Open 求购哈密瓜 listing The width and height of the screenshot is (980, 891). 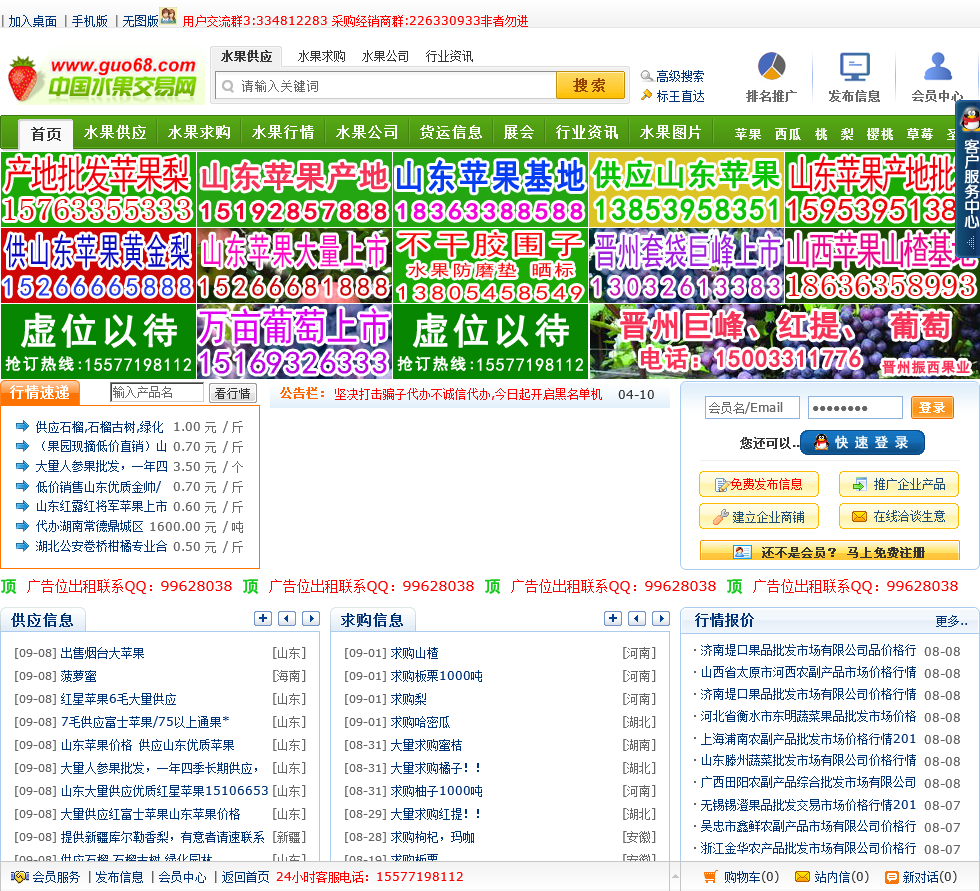click(420, 722)
